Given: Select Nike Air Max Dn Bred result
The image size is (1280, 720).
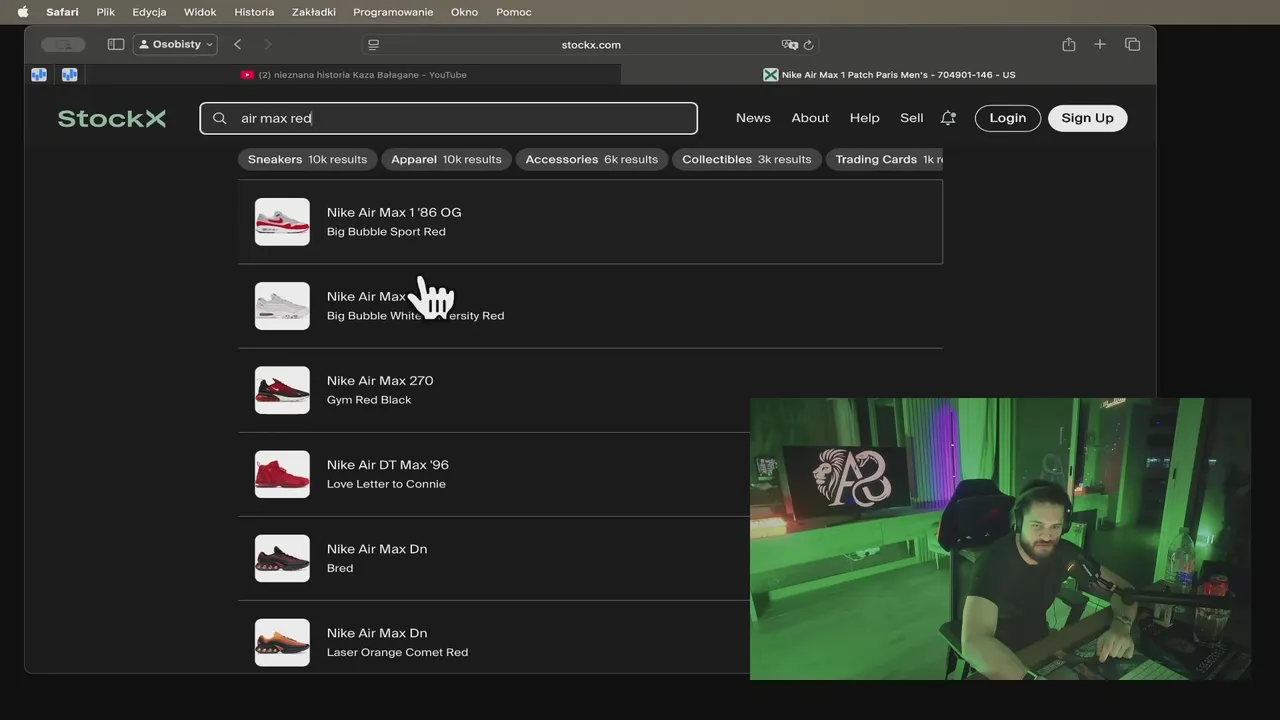Looking at the screenshot, I should click(x=590, y=558).
